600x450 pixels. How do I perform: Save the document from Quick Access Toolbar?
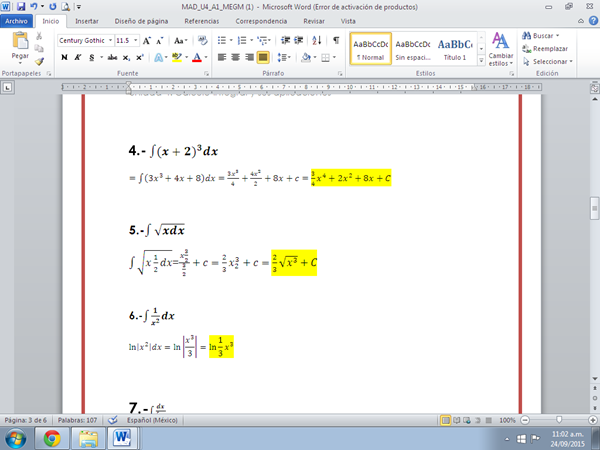tap(21, 7)
